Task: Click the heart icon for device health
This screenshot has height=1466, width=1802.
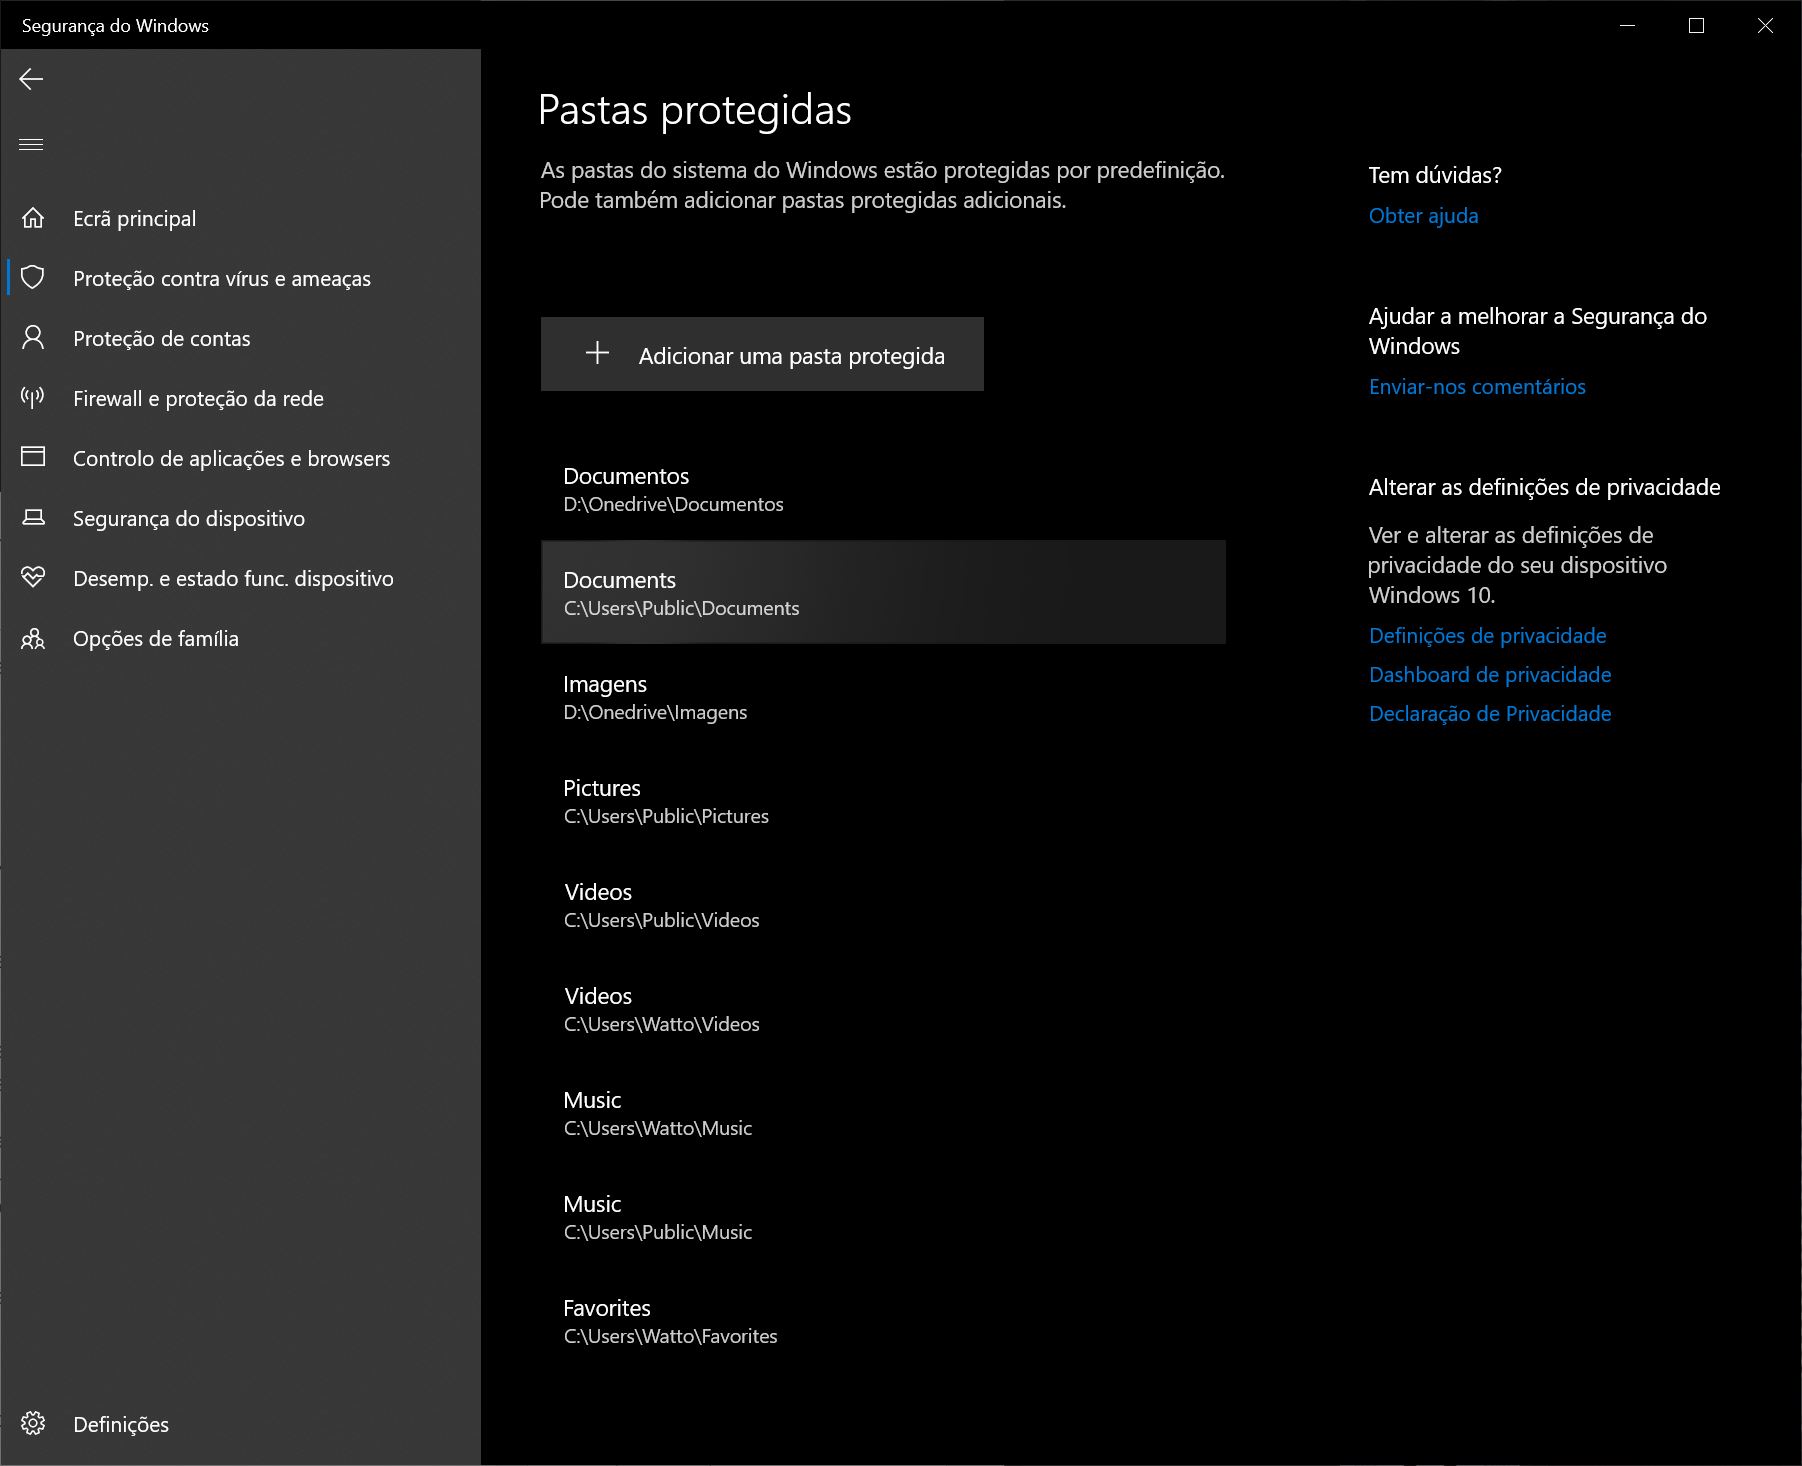Action: [33, 578]
